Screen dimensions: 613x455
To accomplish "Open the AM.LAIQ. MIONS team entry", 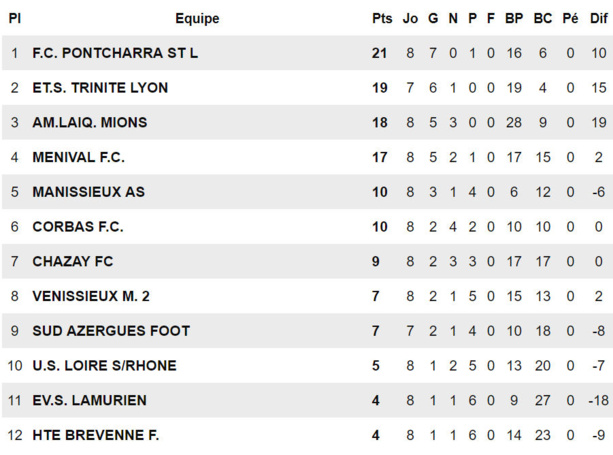I will 89,122.
